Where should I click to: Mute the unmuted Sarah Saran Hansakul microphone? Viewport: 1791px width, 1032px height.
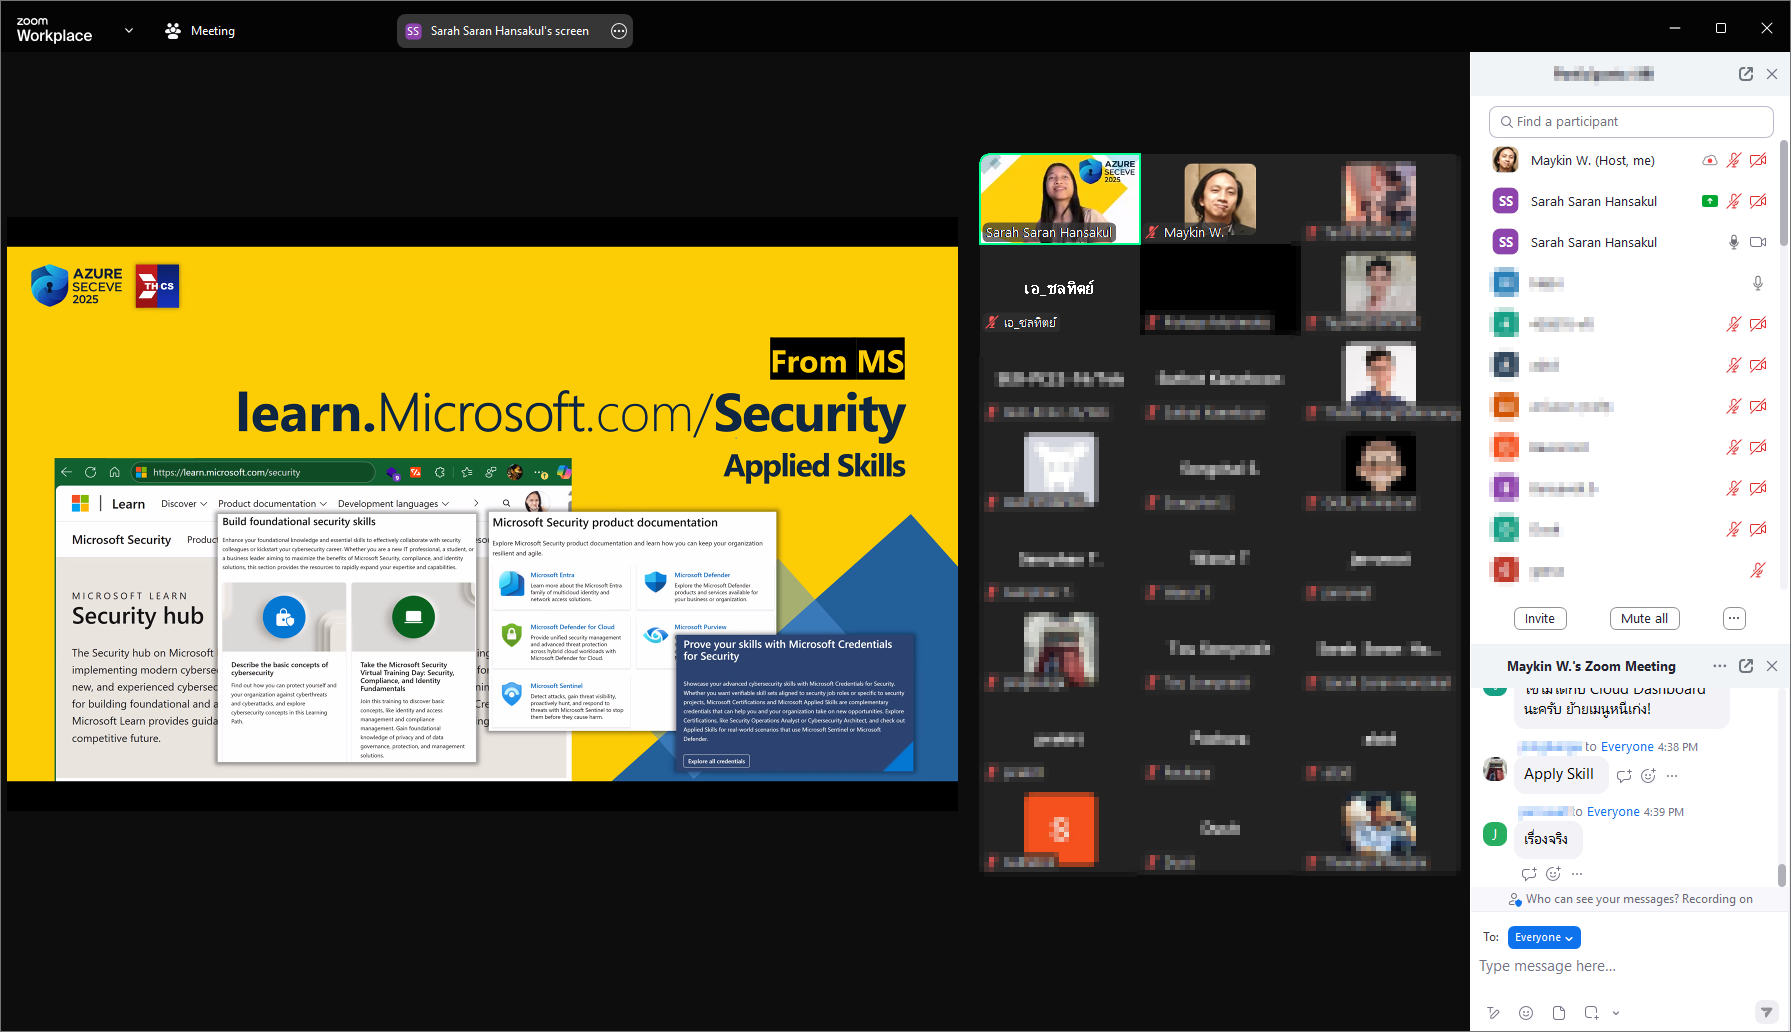1734,242
